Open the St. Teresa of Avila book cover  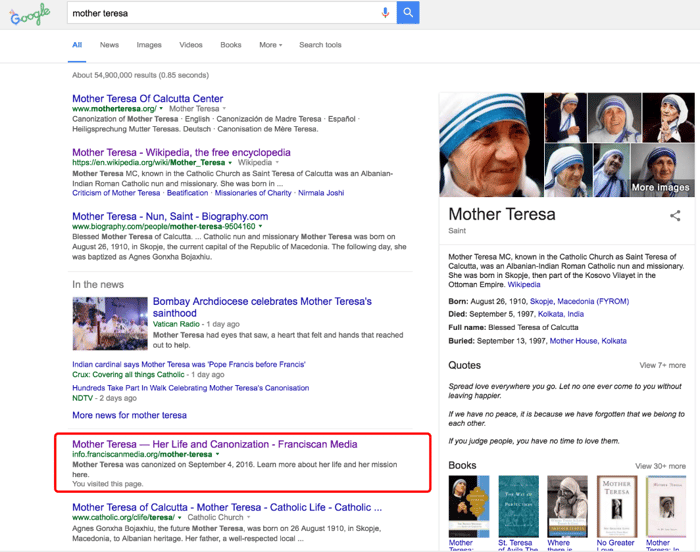pyautogui.click(x=518, y=506)
